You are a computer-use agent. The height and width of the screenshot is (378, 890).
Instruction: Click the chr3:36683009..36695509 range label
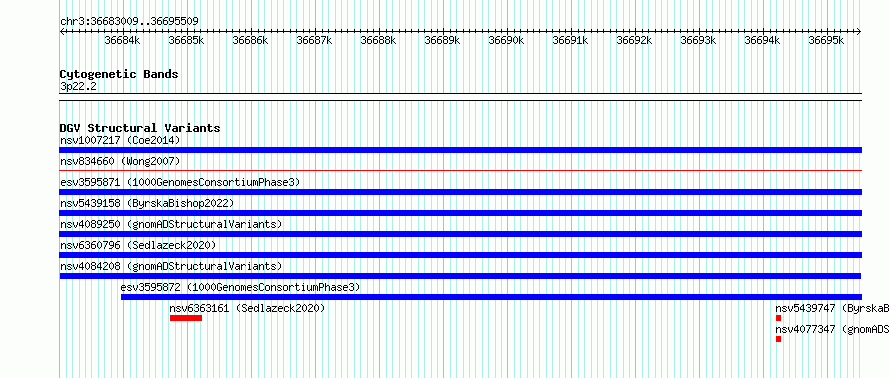(x=129, y=22)
